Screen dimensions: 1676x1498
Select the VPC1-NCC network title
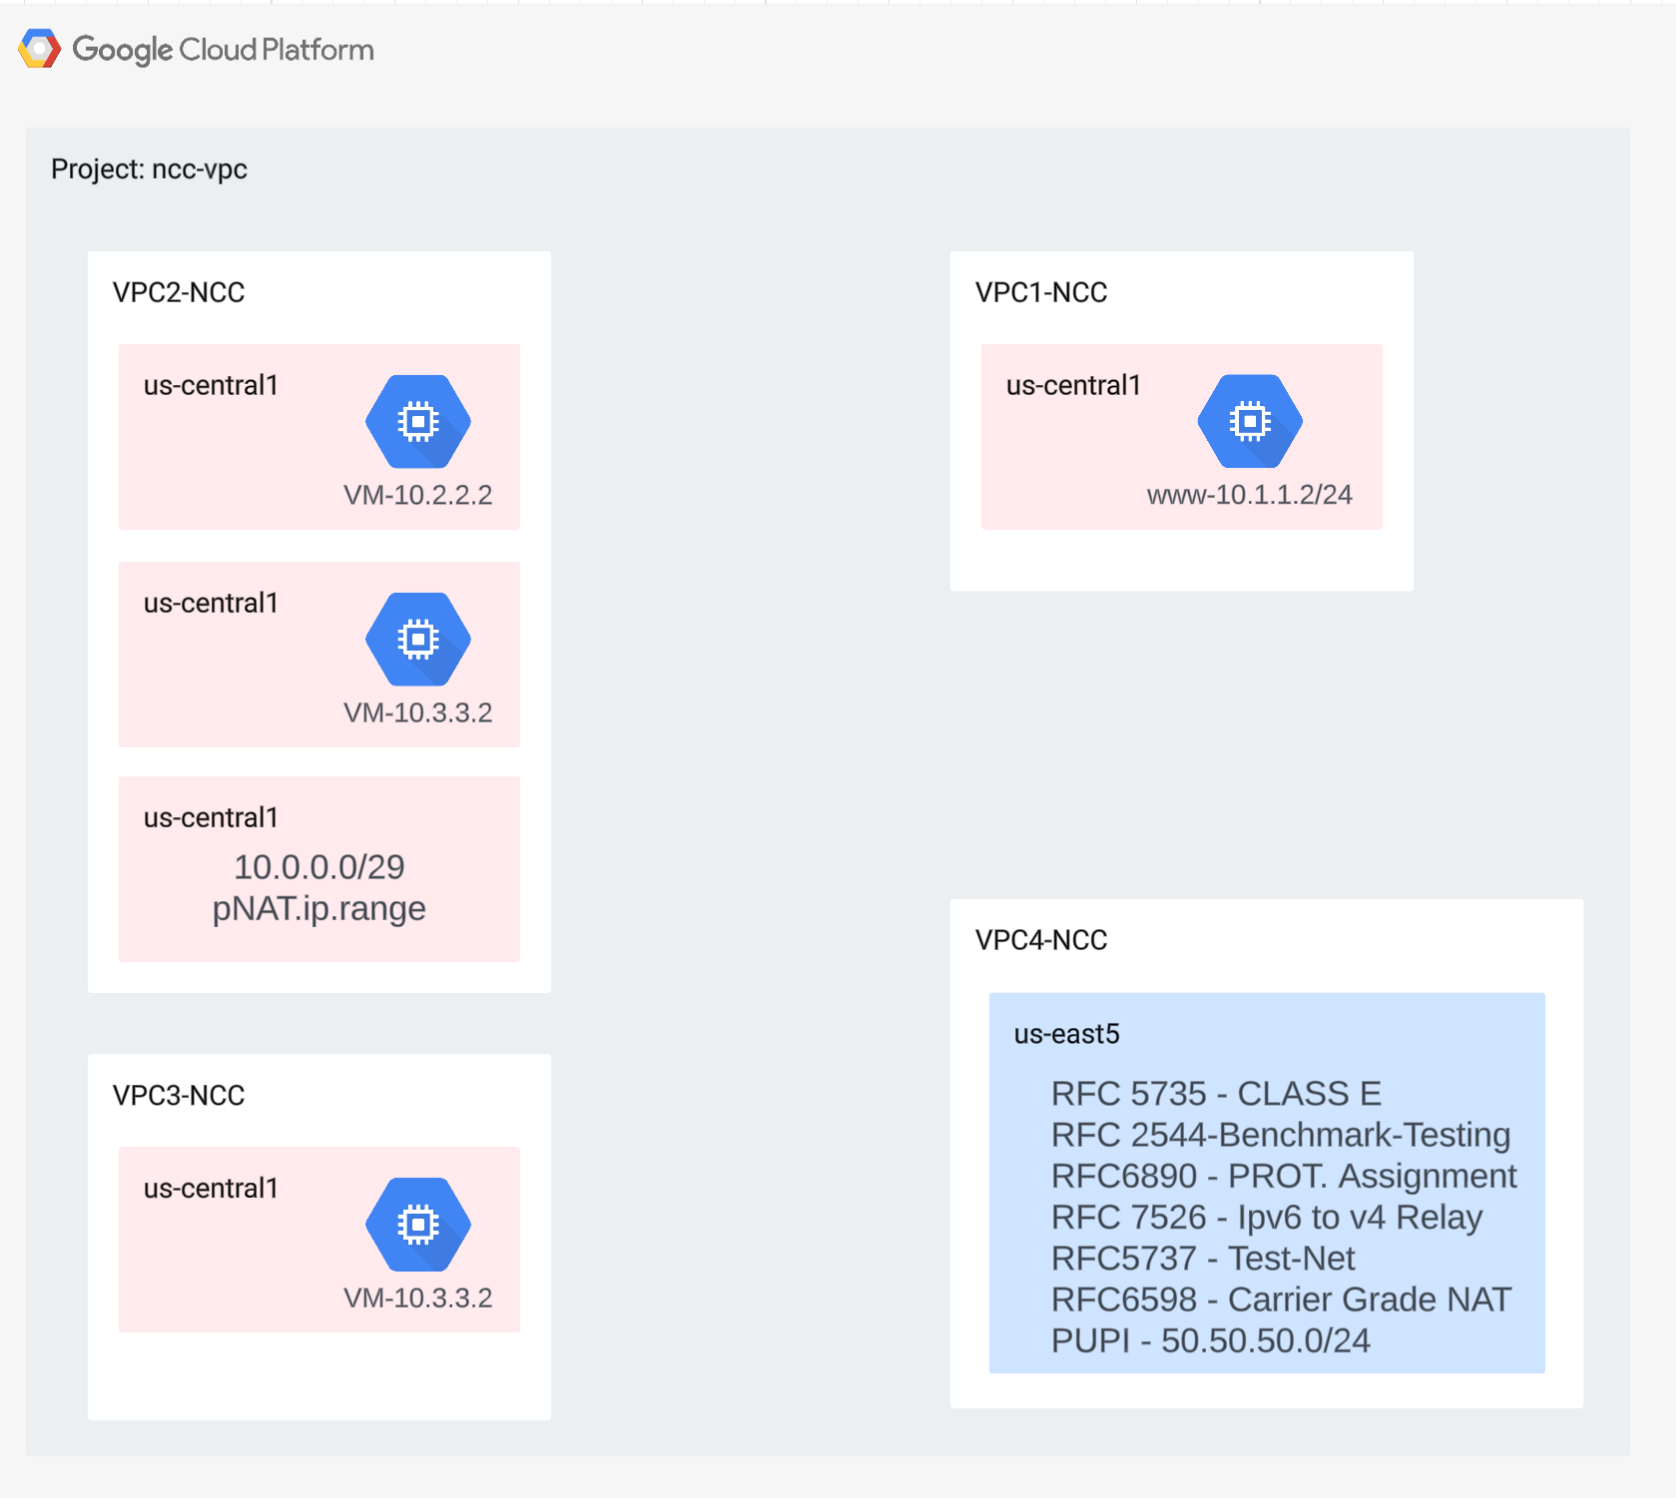pos(1041,292)
